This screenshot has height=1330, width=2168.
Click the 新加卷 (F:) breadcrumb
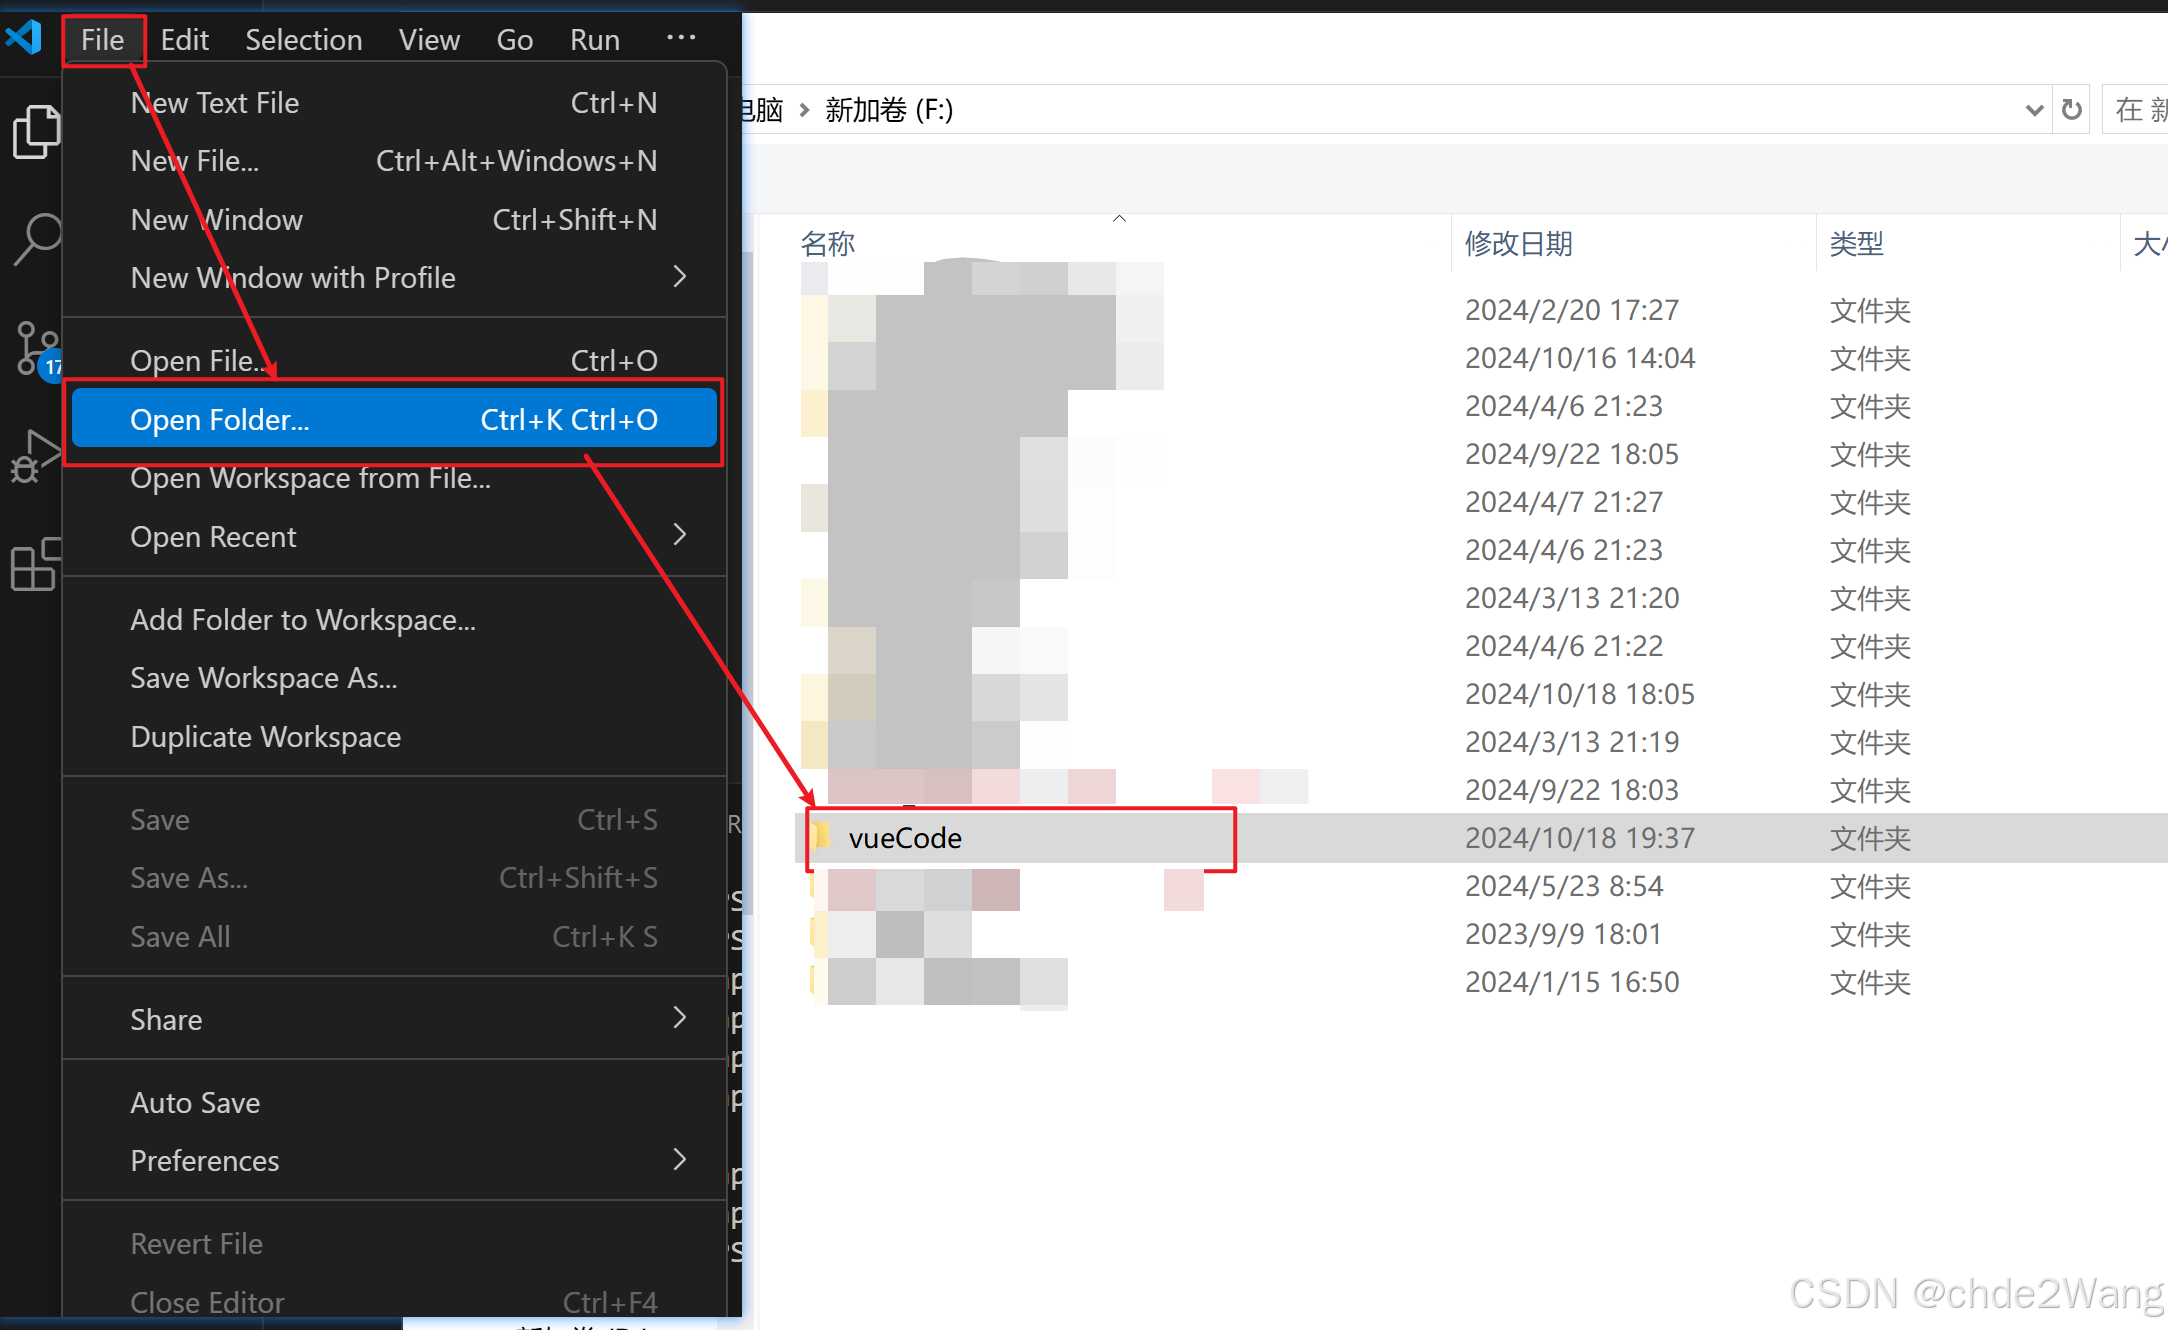point(889,109)
